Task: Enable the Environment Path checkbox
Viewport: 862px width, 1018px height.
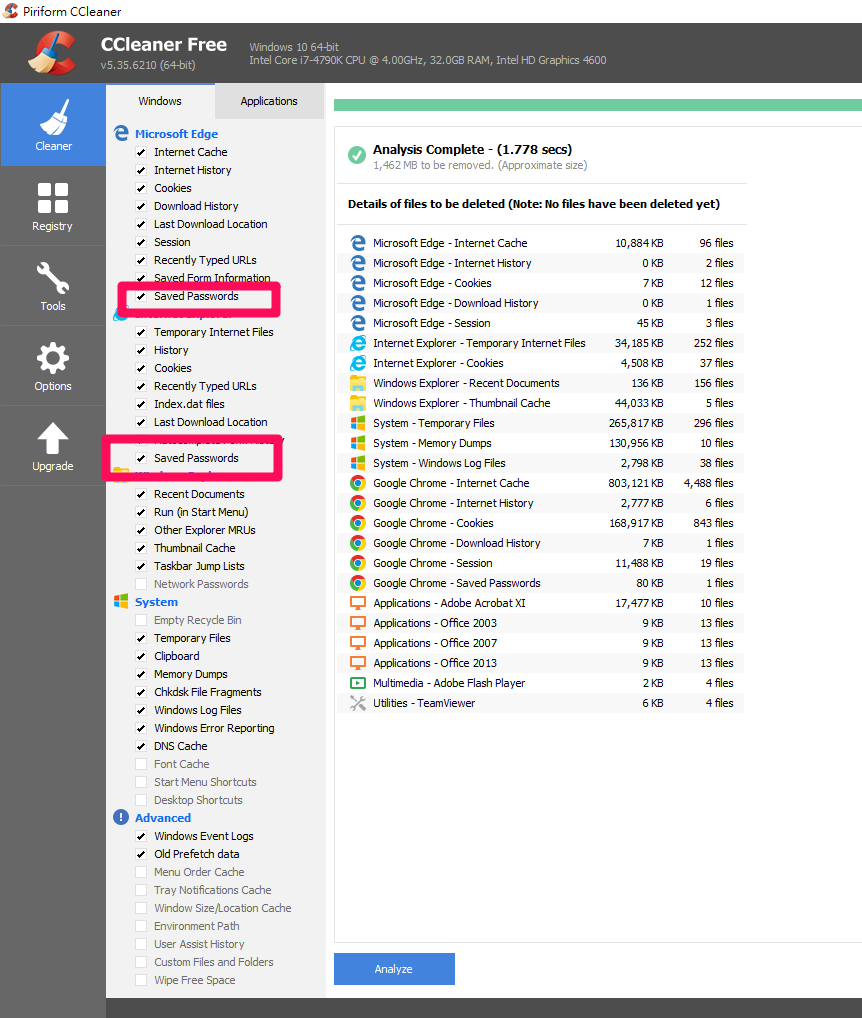Action: (141, 926)
